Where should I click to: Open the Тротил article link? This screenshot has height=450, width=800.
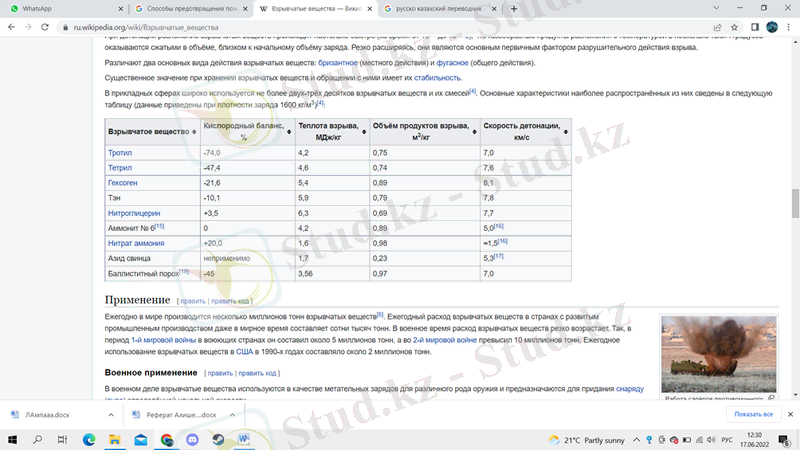pyautogui.click(x=119, y=153)
